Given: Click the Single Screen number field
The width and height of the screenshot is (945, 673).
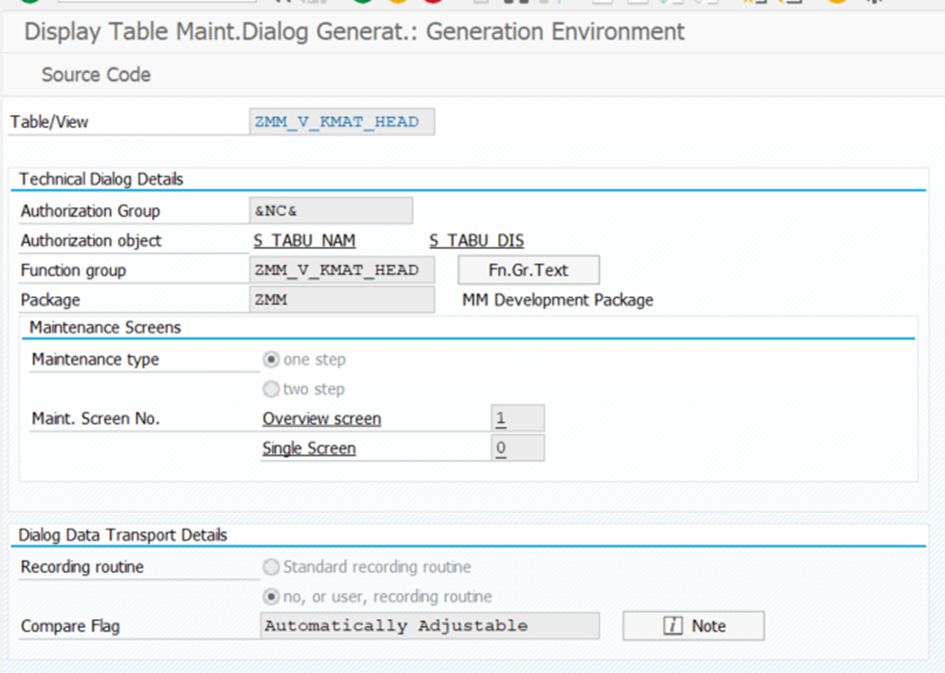Looking at the screenshot, I should pos(518,449).
